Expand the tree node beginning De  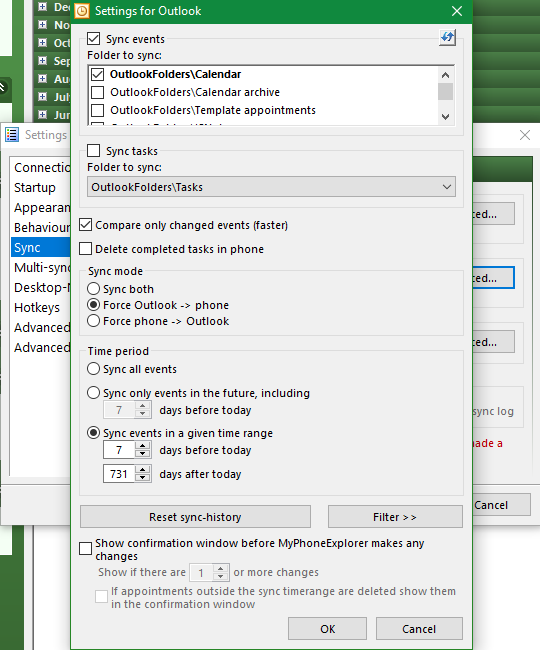click(42, 7)
